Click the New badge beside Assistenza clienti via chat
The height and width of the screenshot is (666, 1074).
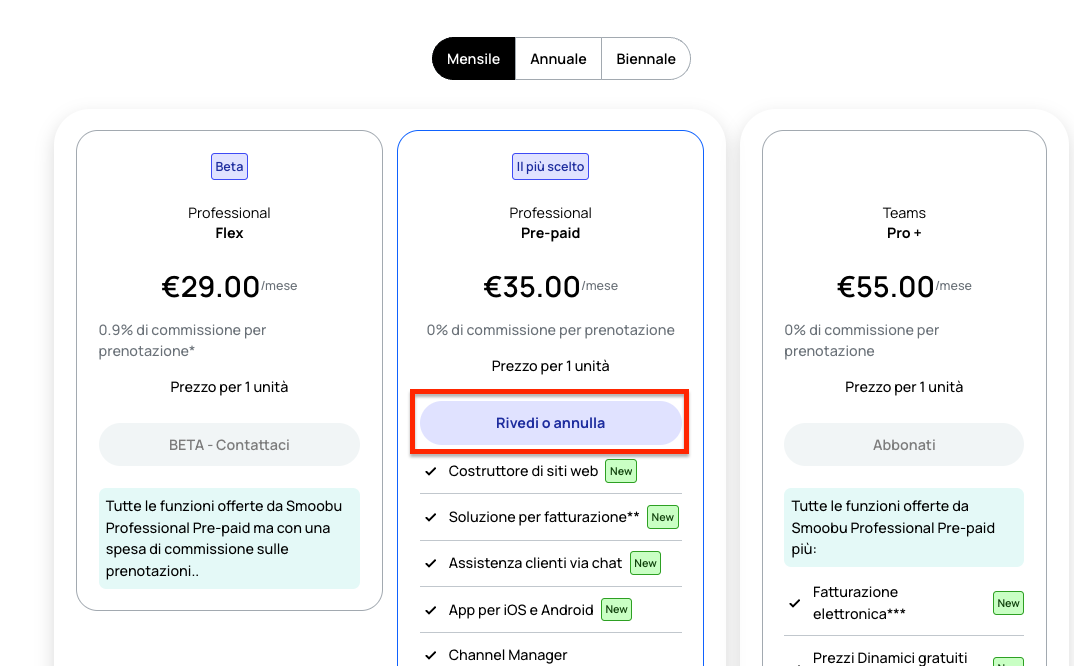(x=645, y=563)
